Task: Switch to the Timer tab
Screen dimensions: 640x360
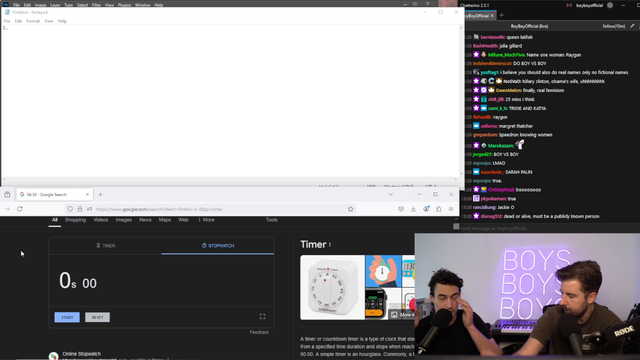Action: coord(106,246)
